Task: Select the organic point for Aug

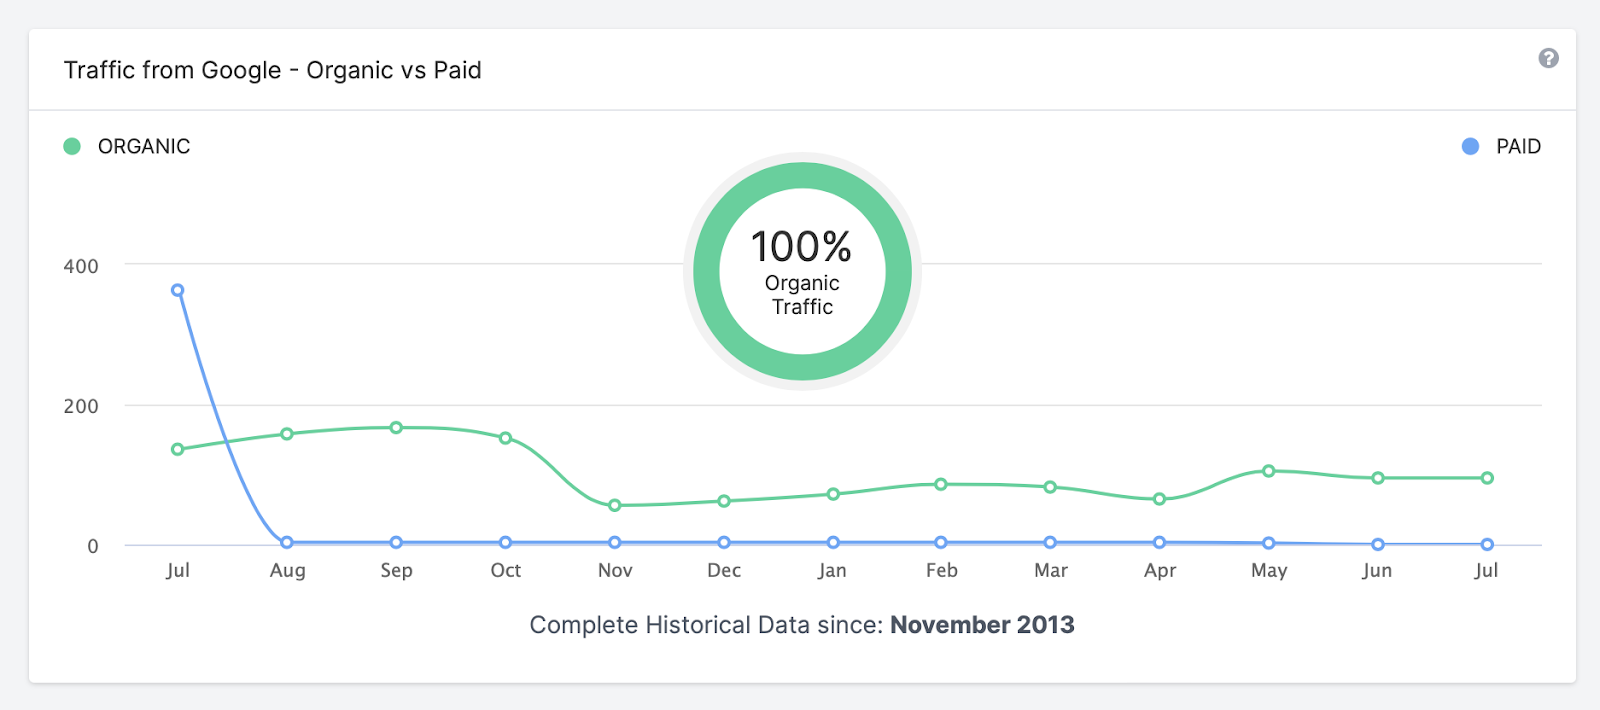Action: pyautogui.click(x=287, y=434)
